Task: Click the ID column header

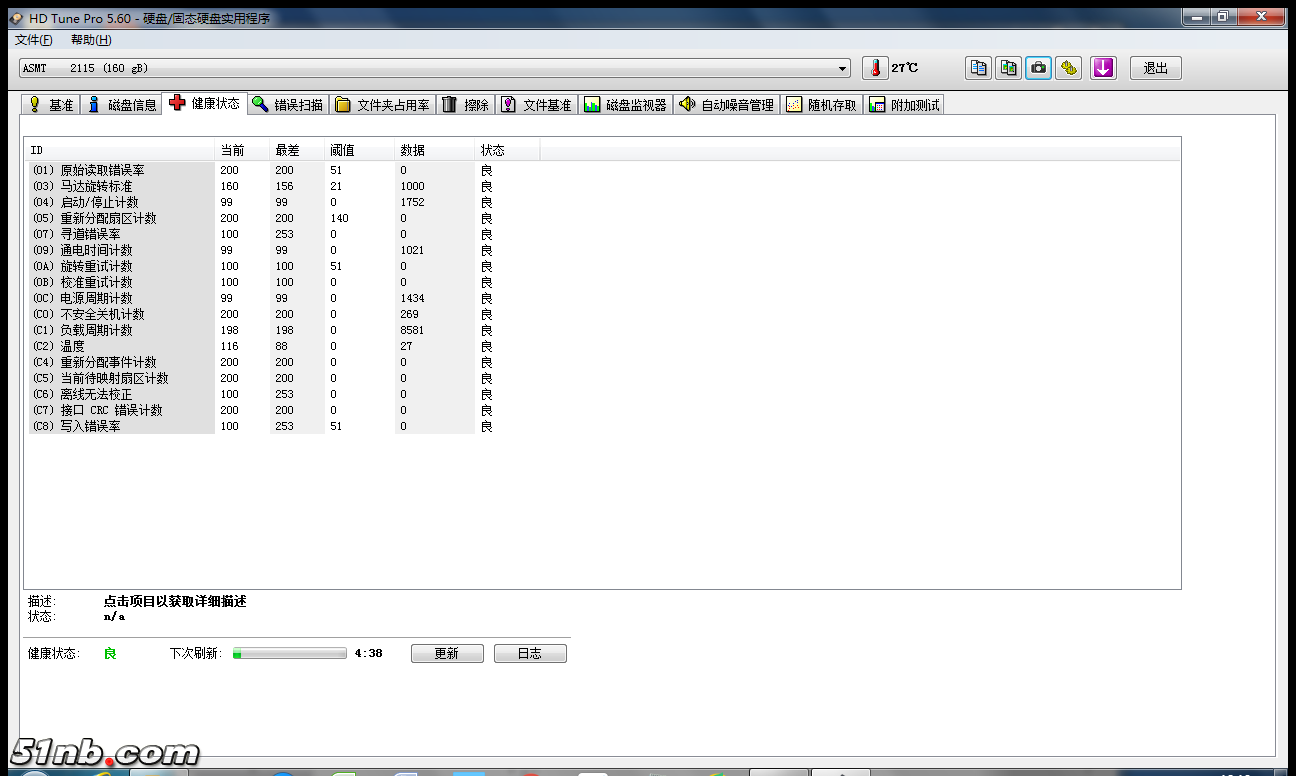Action: 120,150
